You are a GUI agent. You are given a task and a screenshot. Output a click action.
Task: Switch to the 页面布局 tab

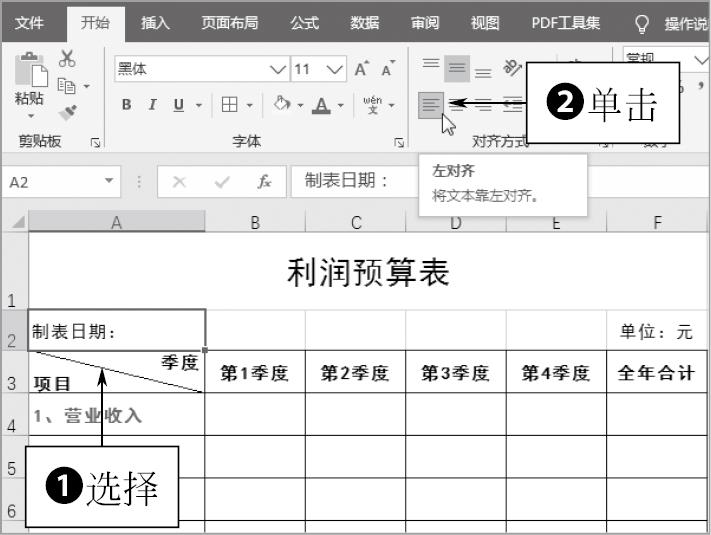[x=230, y=23]
